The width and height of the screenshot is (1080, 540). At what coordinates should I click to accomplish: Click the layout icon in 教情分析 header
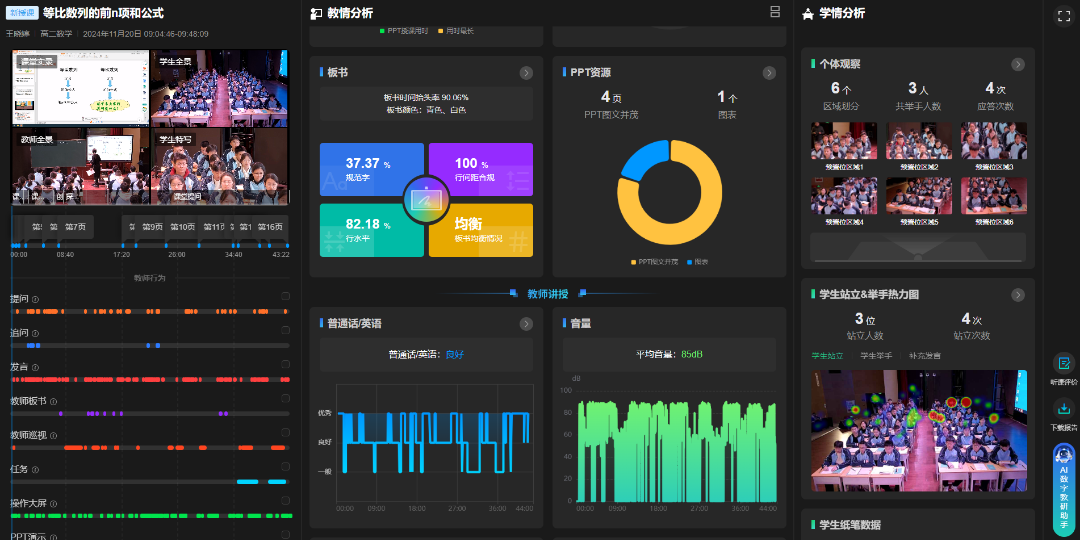pyautogui.click(x=775, y=12)
